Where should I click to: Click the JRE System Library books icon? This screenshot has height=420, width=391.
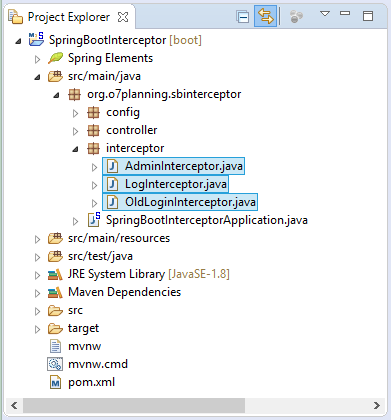[x=55, y=274]
